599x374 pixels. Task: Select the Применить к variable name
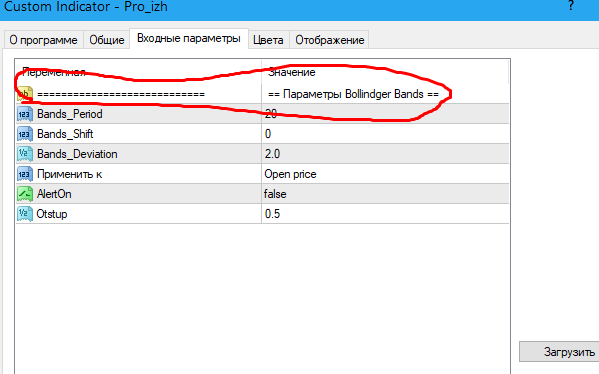click(x=70, y=174)
